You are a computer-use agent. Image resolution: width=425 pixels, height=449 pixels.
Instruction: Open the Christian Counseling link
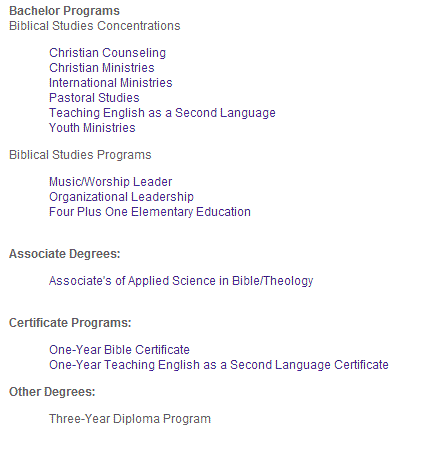tap(107, 53)
